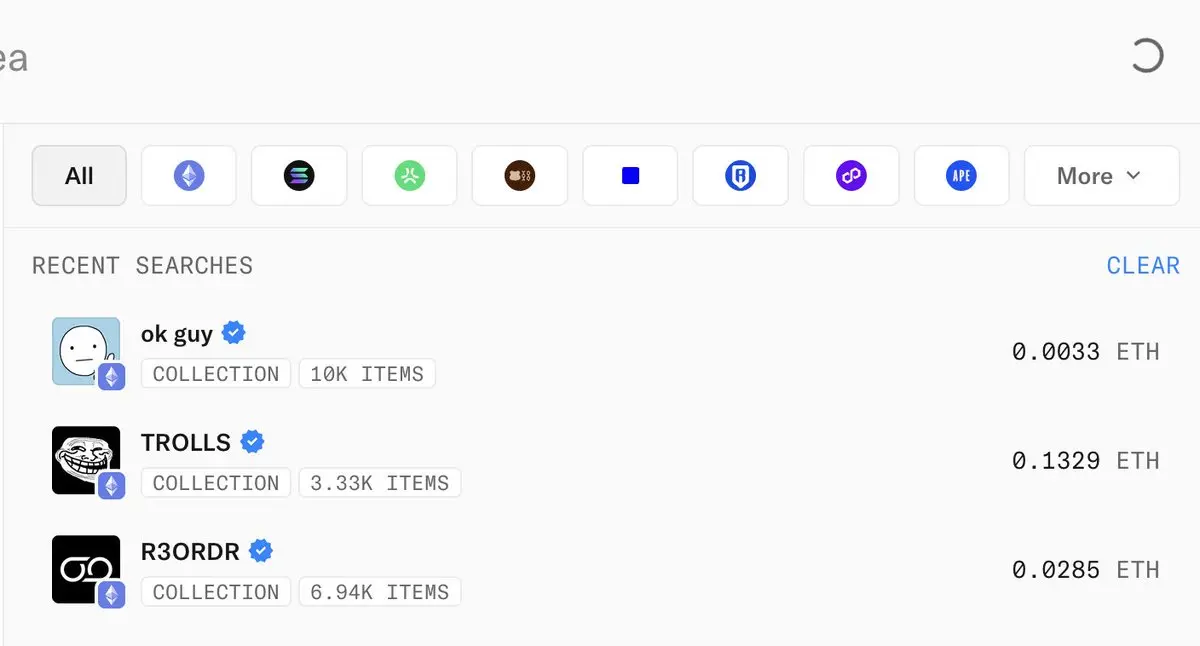The width and height of the screenshot is (1200, 646).
Task: Click the 0.0033 ETH floor price
Action: point(1086,352)
